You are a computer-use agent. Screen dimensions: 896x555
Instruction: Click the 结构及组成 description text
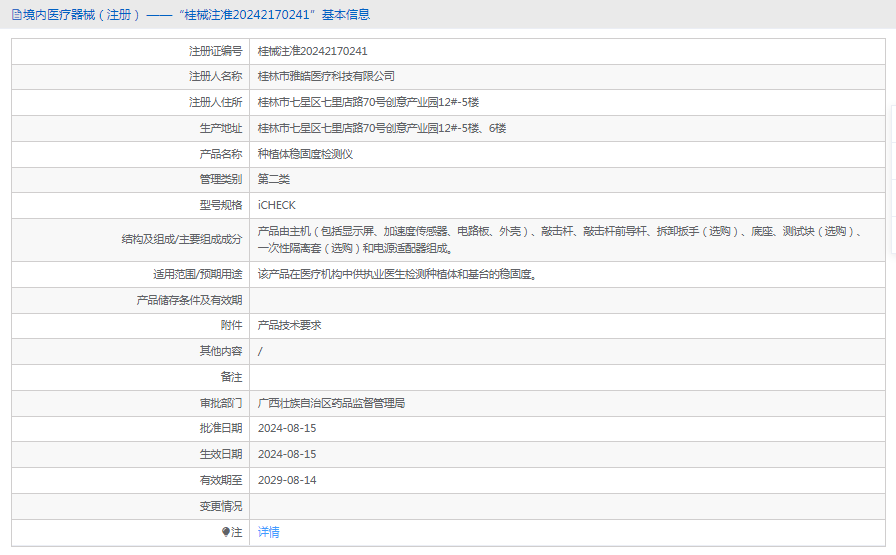click(x=560, y=239)
